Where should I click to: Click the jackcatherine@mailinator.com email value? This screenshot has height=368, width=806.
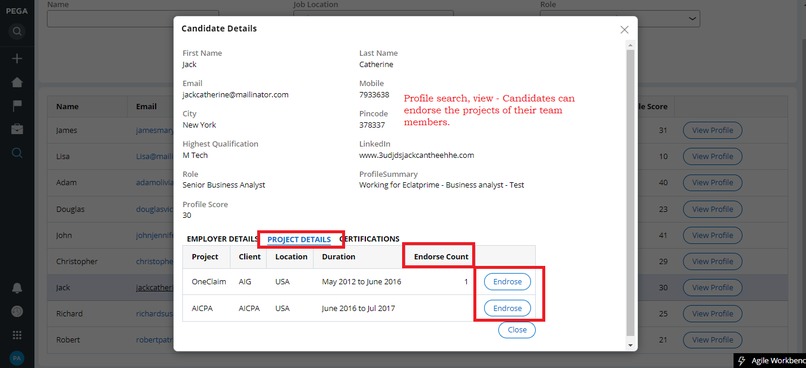[235, 95]
